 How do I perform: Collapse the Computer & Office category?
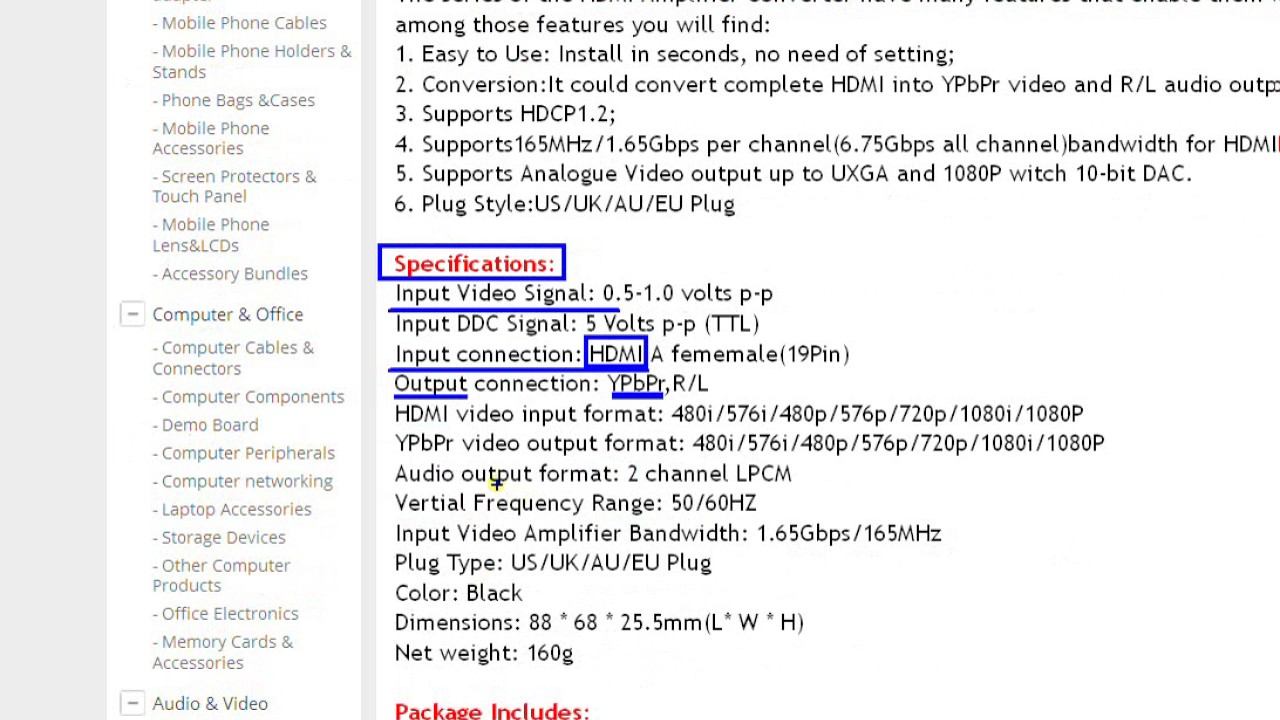click(x=132, y=314)
